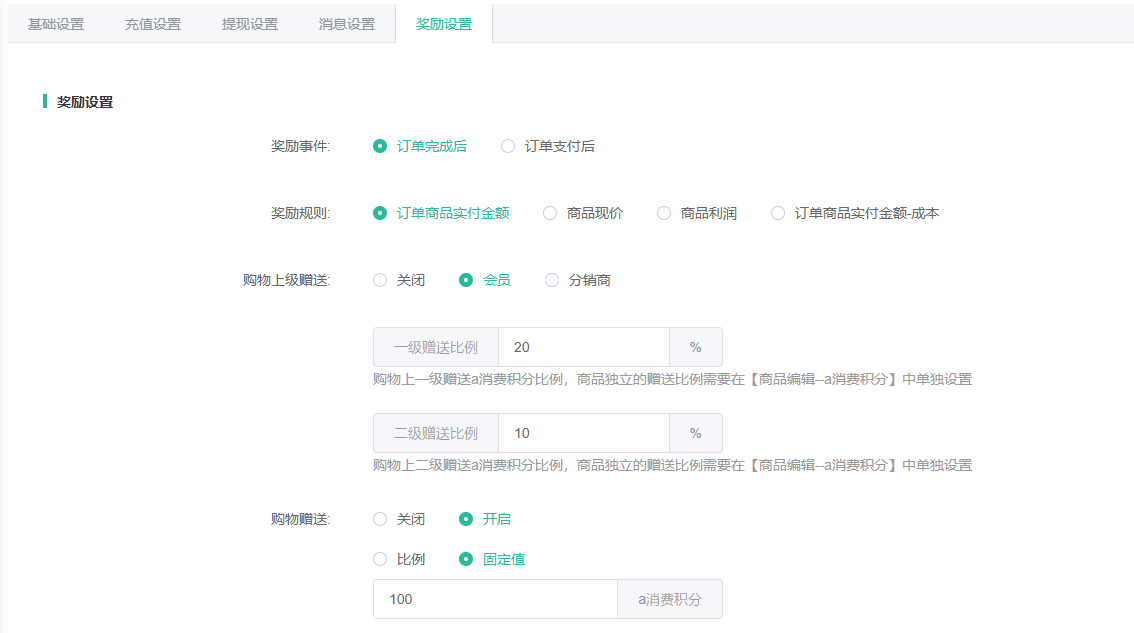This screenshot has height=633, width=1134.
Task: Choose 商品现价 reward rule option
Action: pyautogui.click(x=550, y=213)
